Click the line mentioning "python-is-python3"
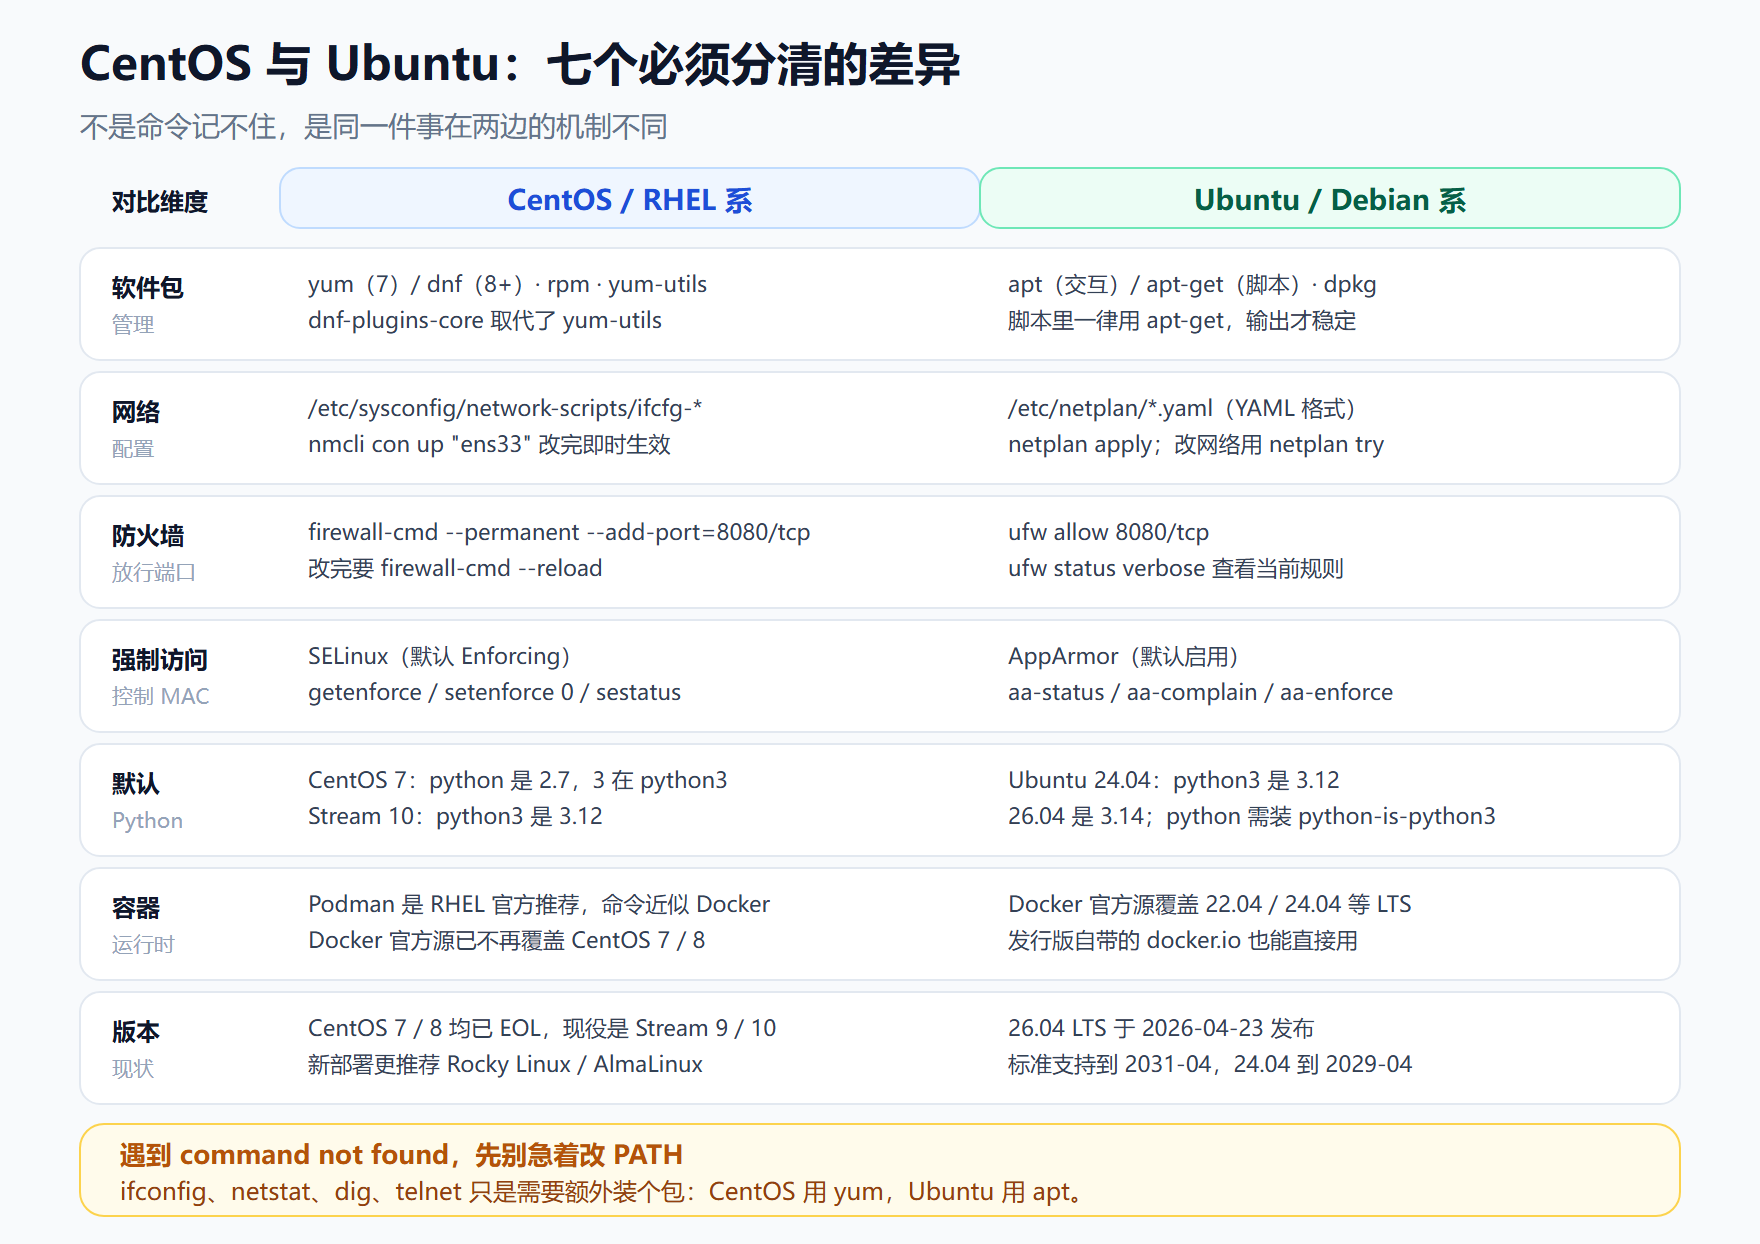 click(x=1252, y=817)
